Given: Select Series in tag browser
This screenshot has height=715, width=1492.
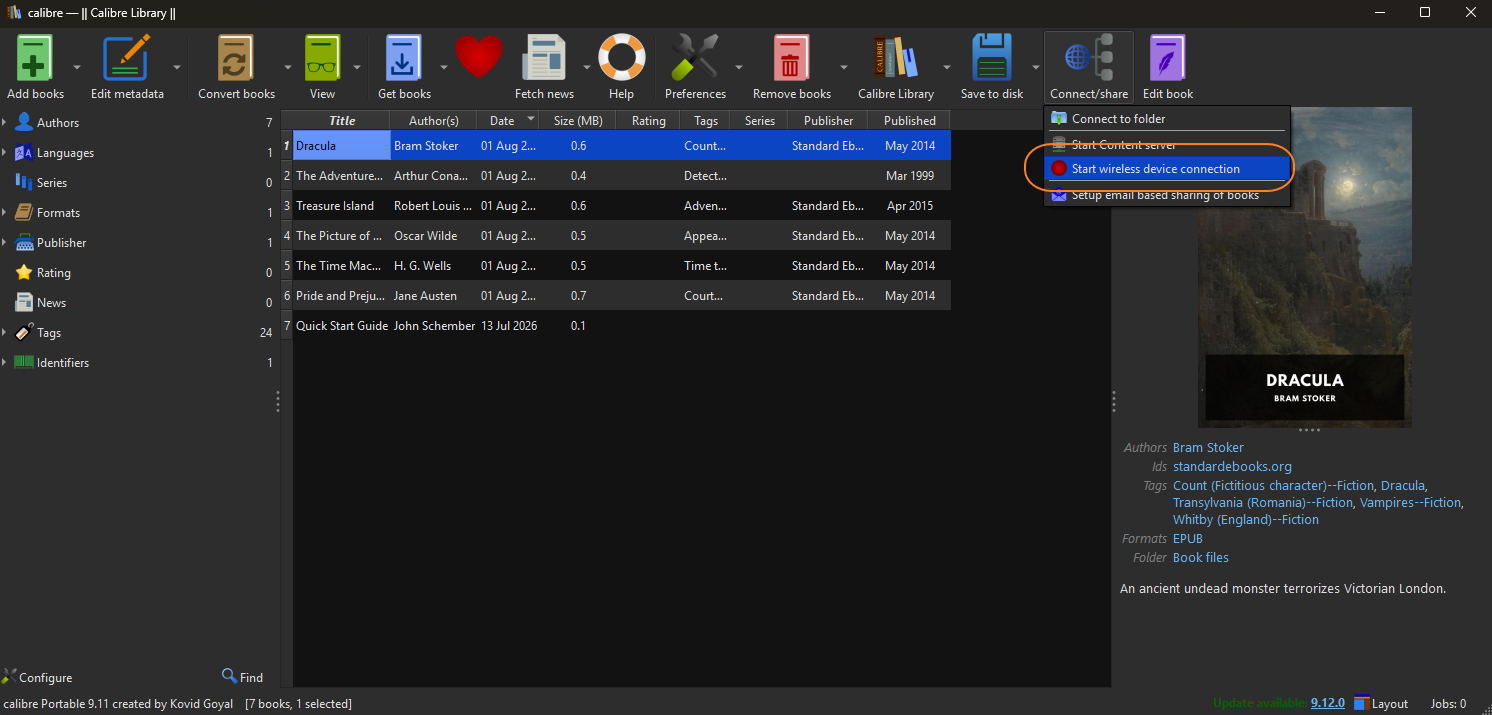Looking at the screenshot, I should click(138, 182).
